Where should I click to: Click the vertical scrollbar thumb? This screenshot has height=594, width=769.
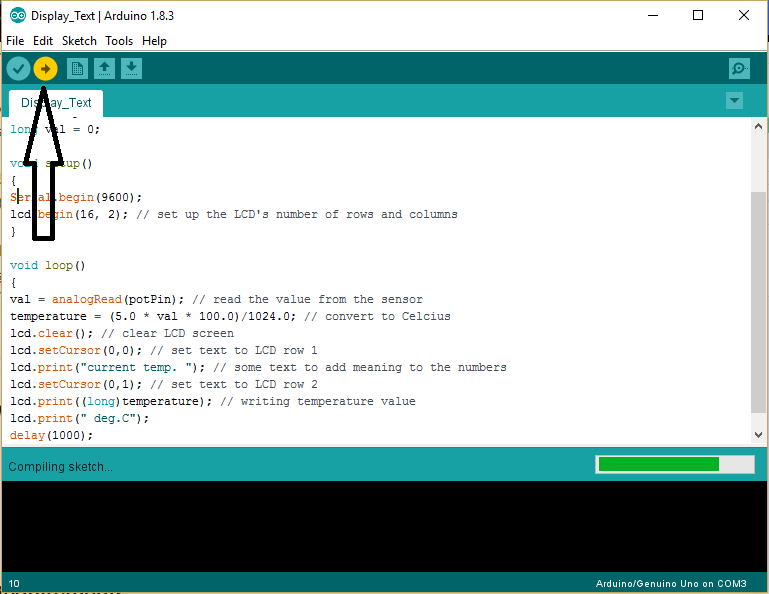tap(758, 302)
